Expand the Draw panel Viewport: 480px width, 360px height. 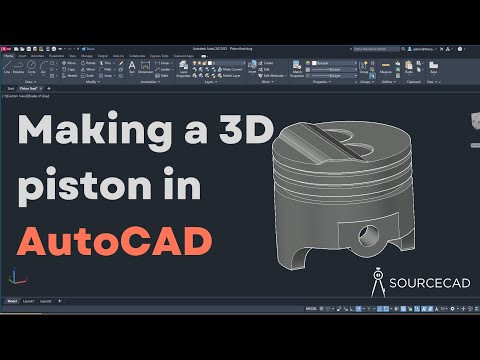click(31, 82)
